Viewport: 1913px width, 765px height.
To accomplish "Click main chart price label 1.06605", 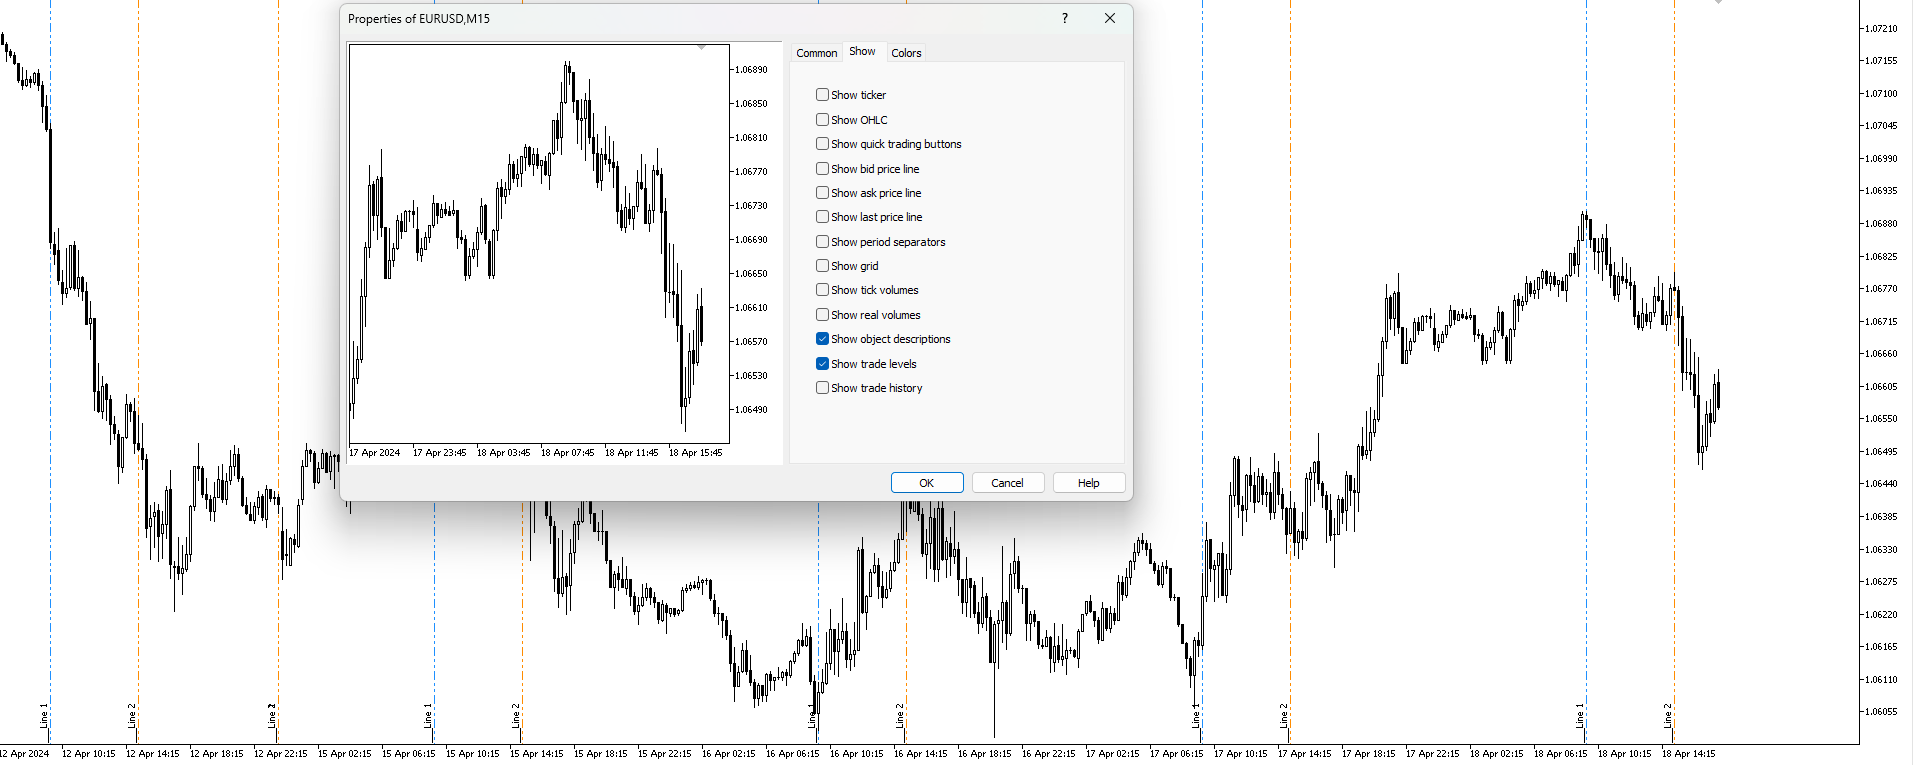I will 1881,387.
